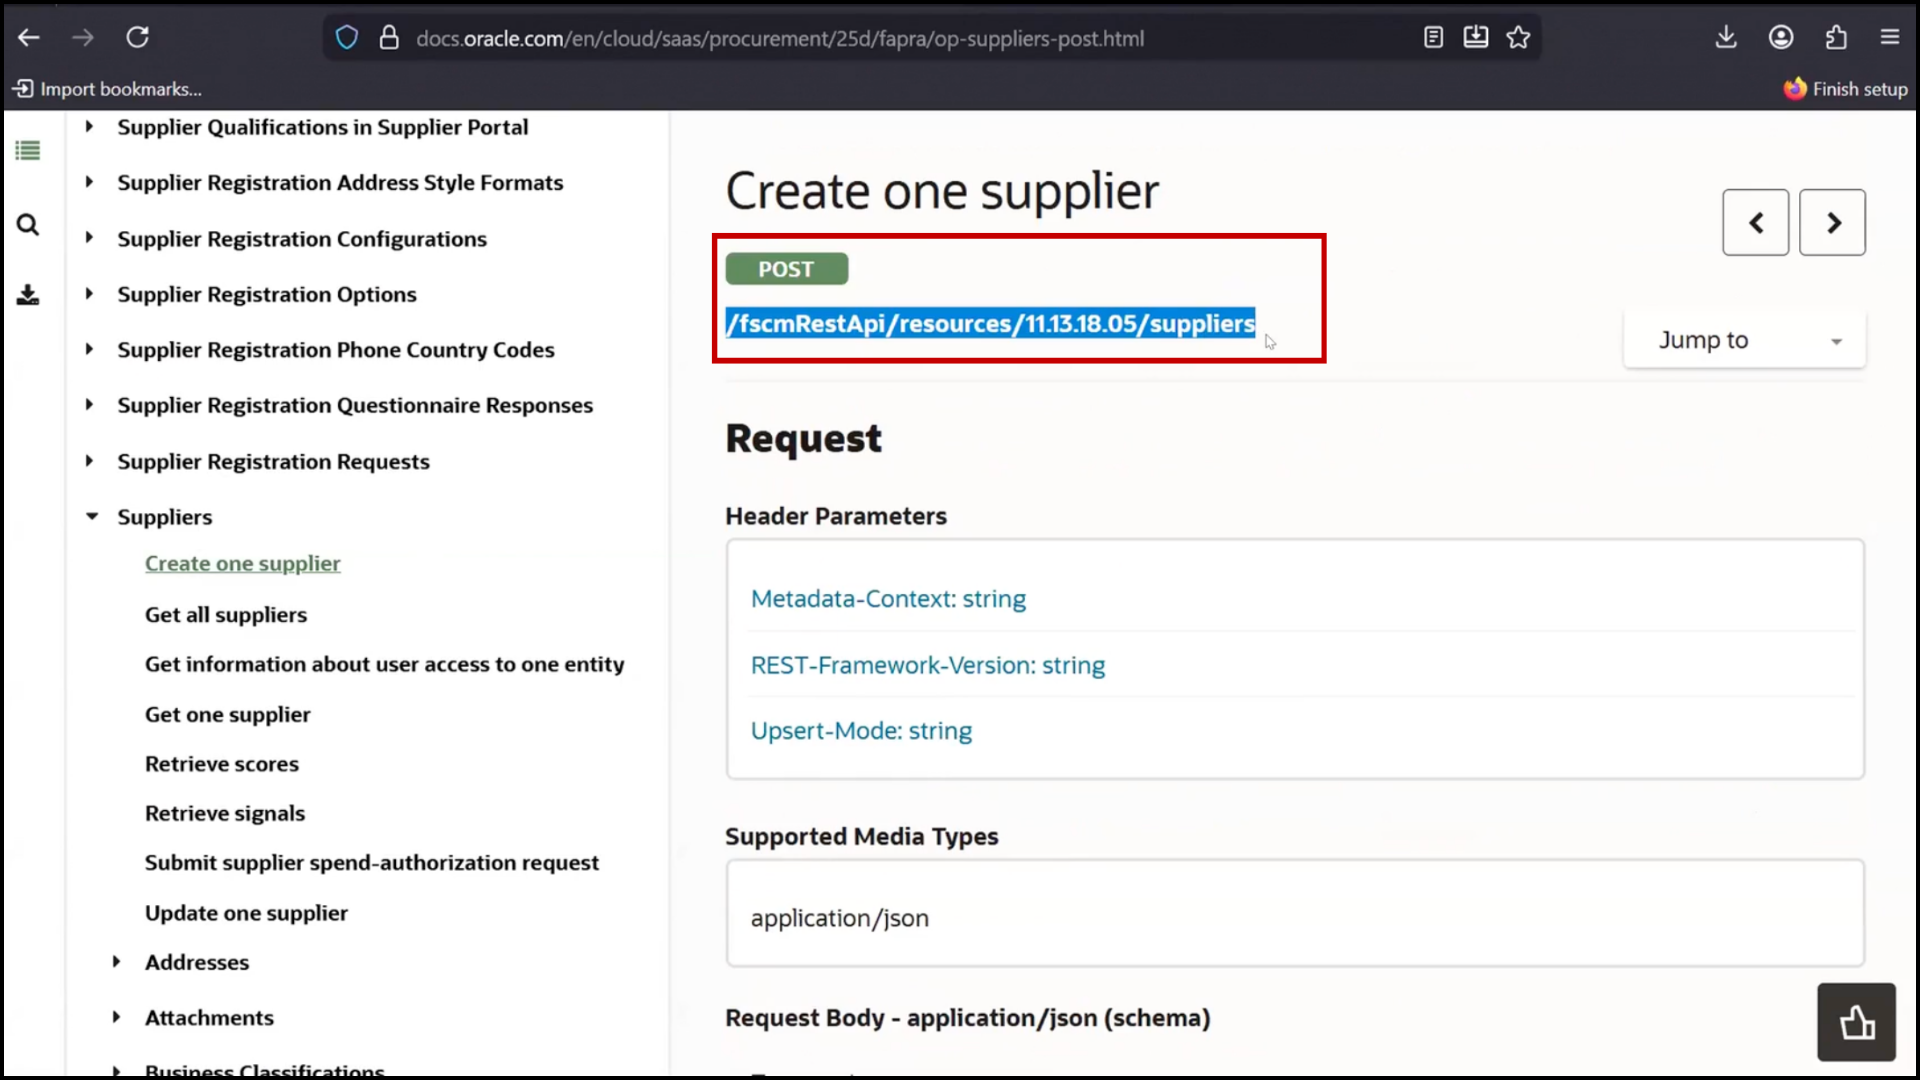Open Submit supplier spend-authorization request
This screenshot has height=1080, width=1920.
click(372, 863)
